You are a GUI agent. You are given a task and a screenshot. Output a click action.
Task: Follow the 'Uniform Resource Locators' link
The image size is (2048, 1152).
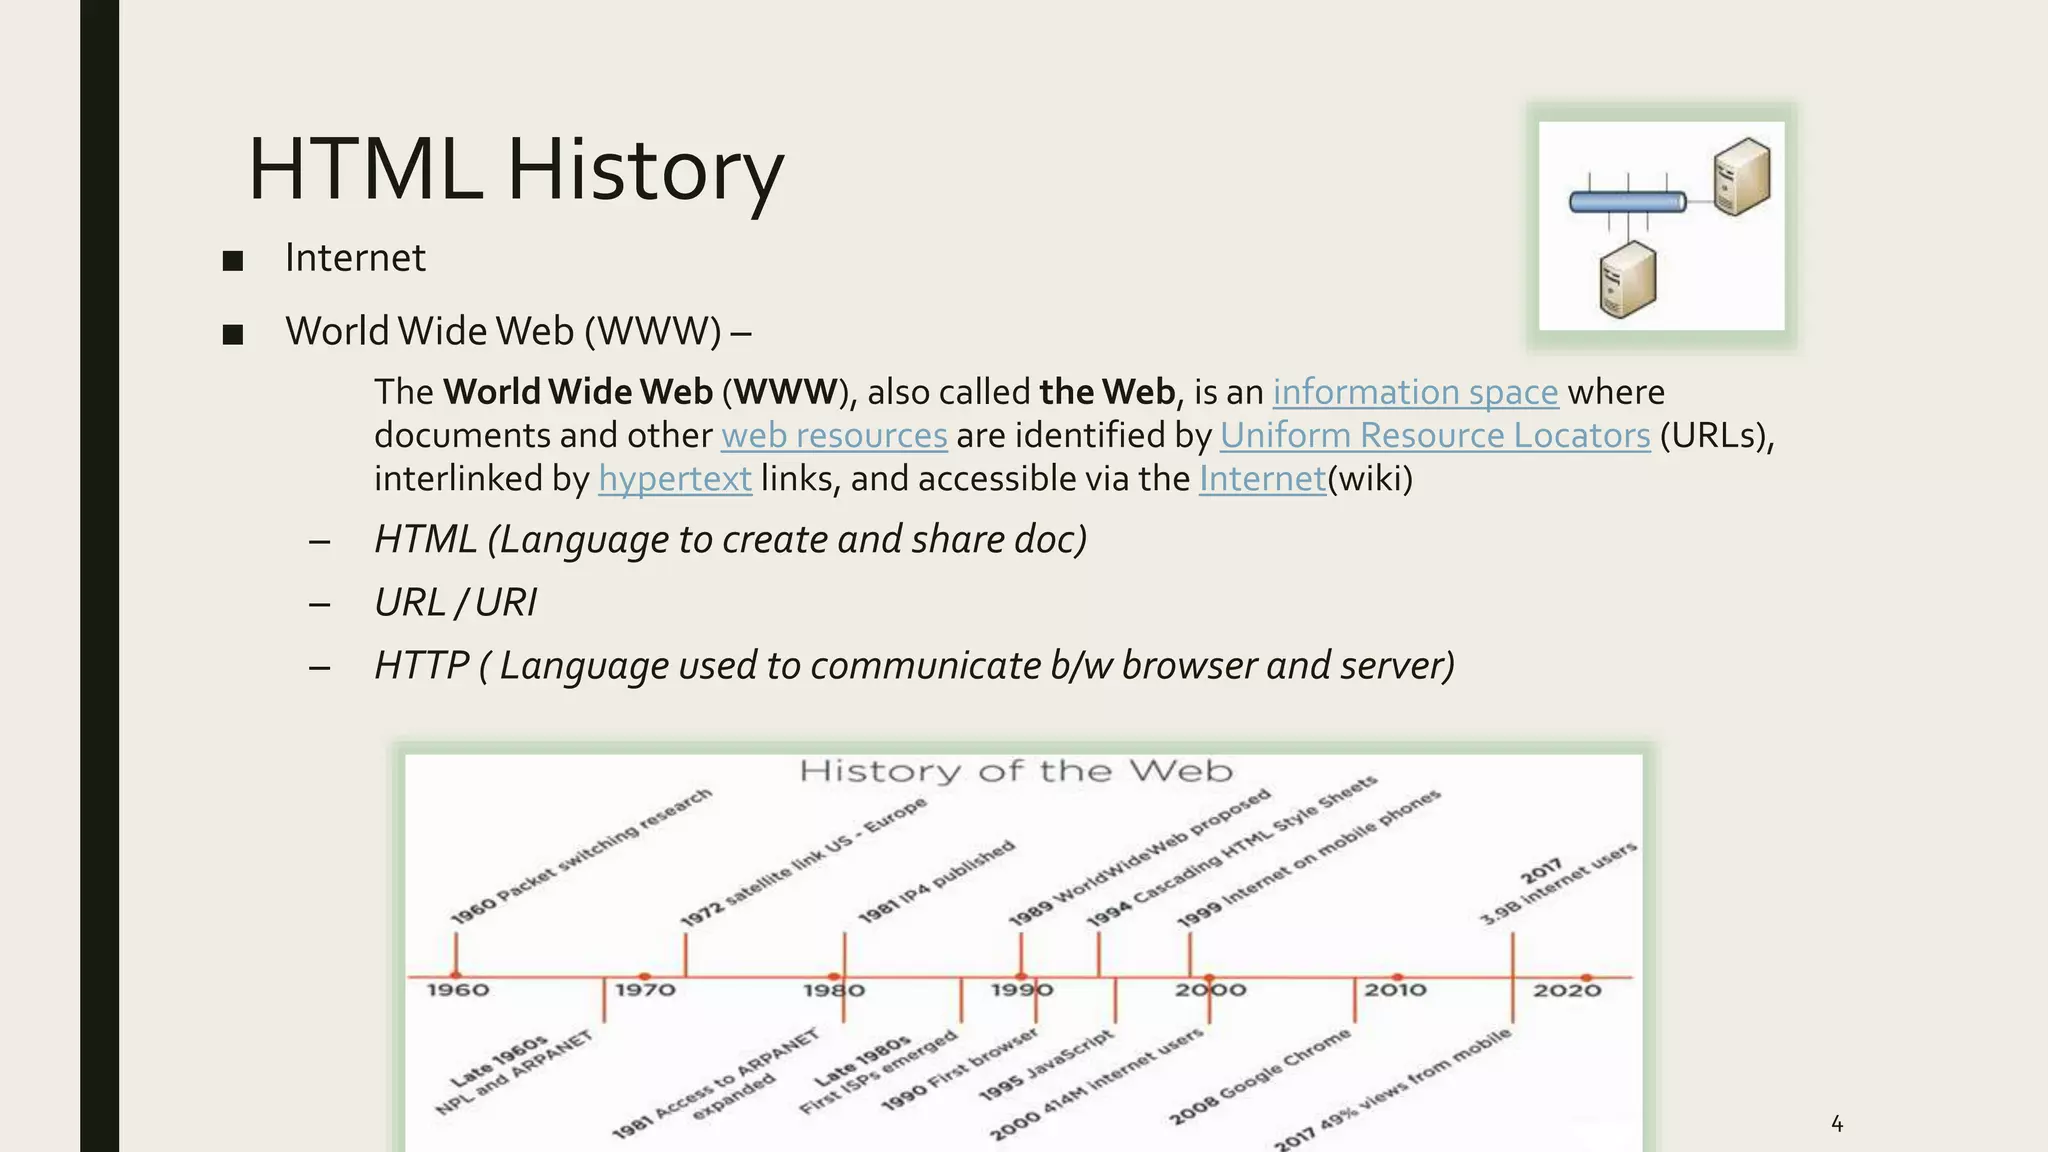click(x=1434, y=435)
